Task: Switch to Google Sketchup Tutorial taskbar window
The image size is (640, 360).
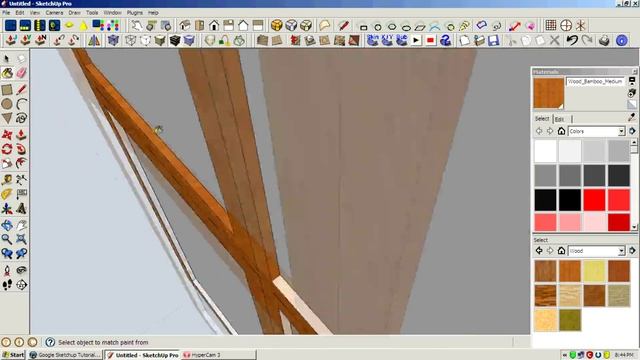Action: [x=65, y=355]
